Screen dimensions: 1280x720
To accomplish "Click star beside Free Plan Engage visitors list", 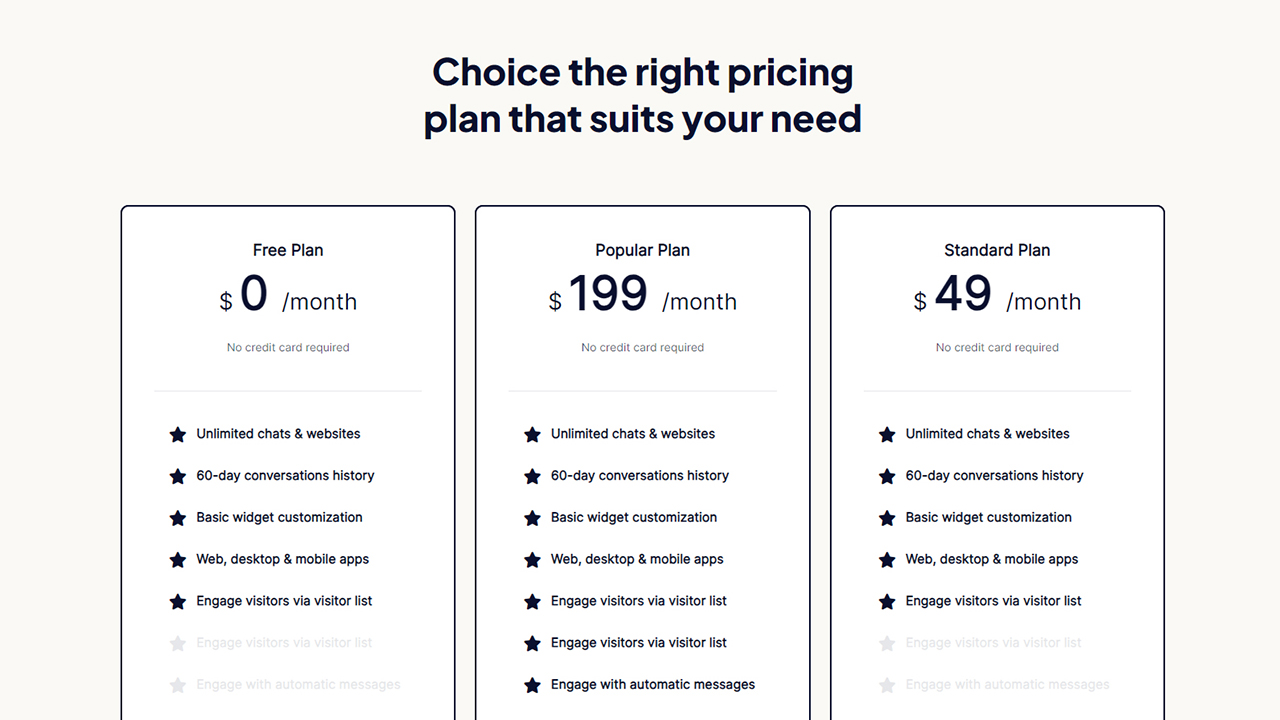I will tap(178, 602).
